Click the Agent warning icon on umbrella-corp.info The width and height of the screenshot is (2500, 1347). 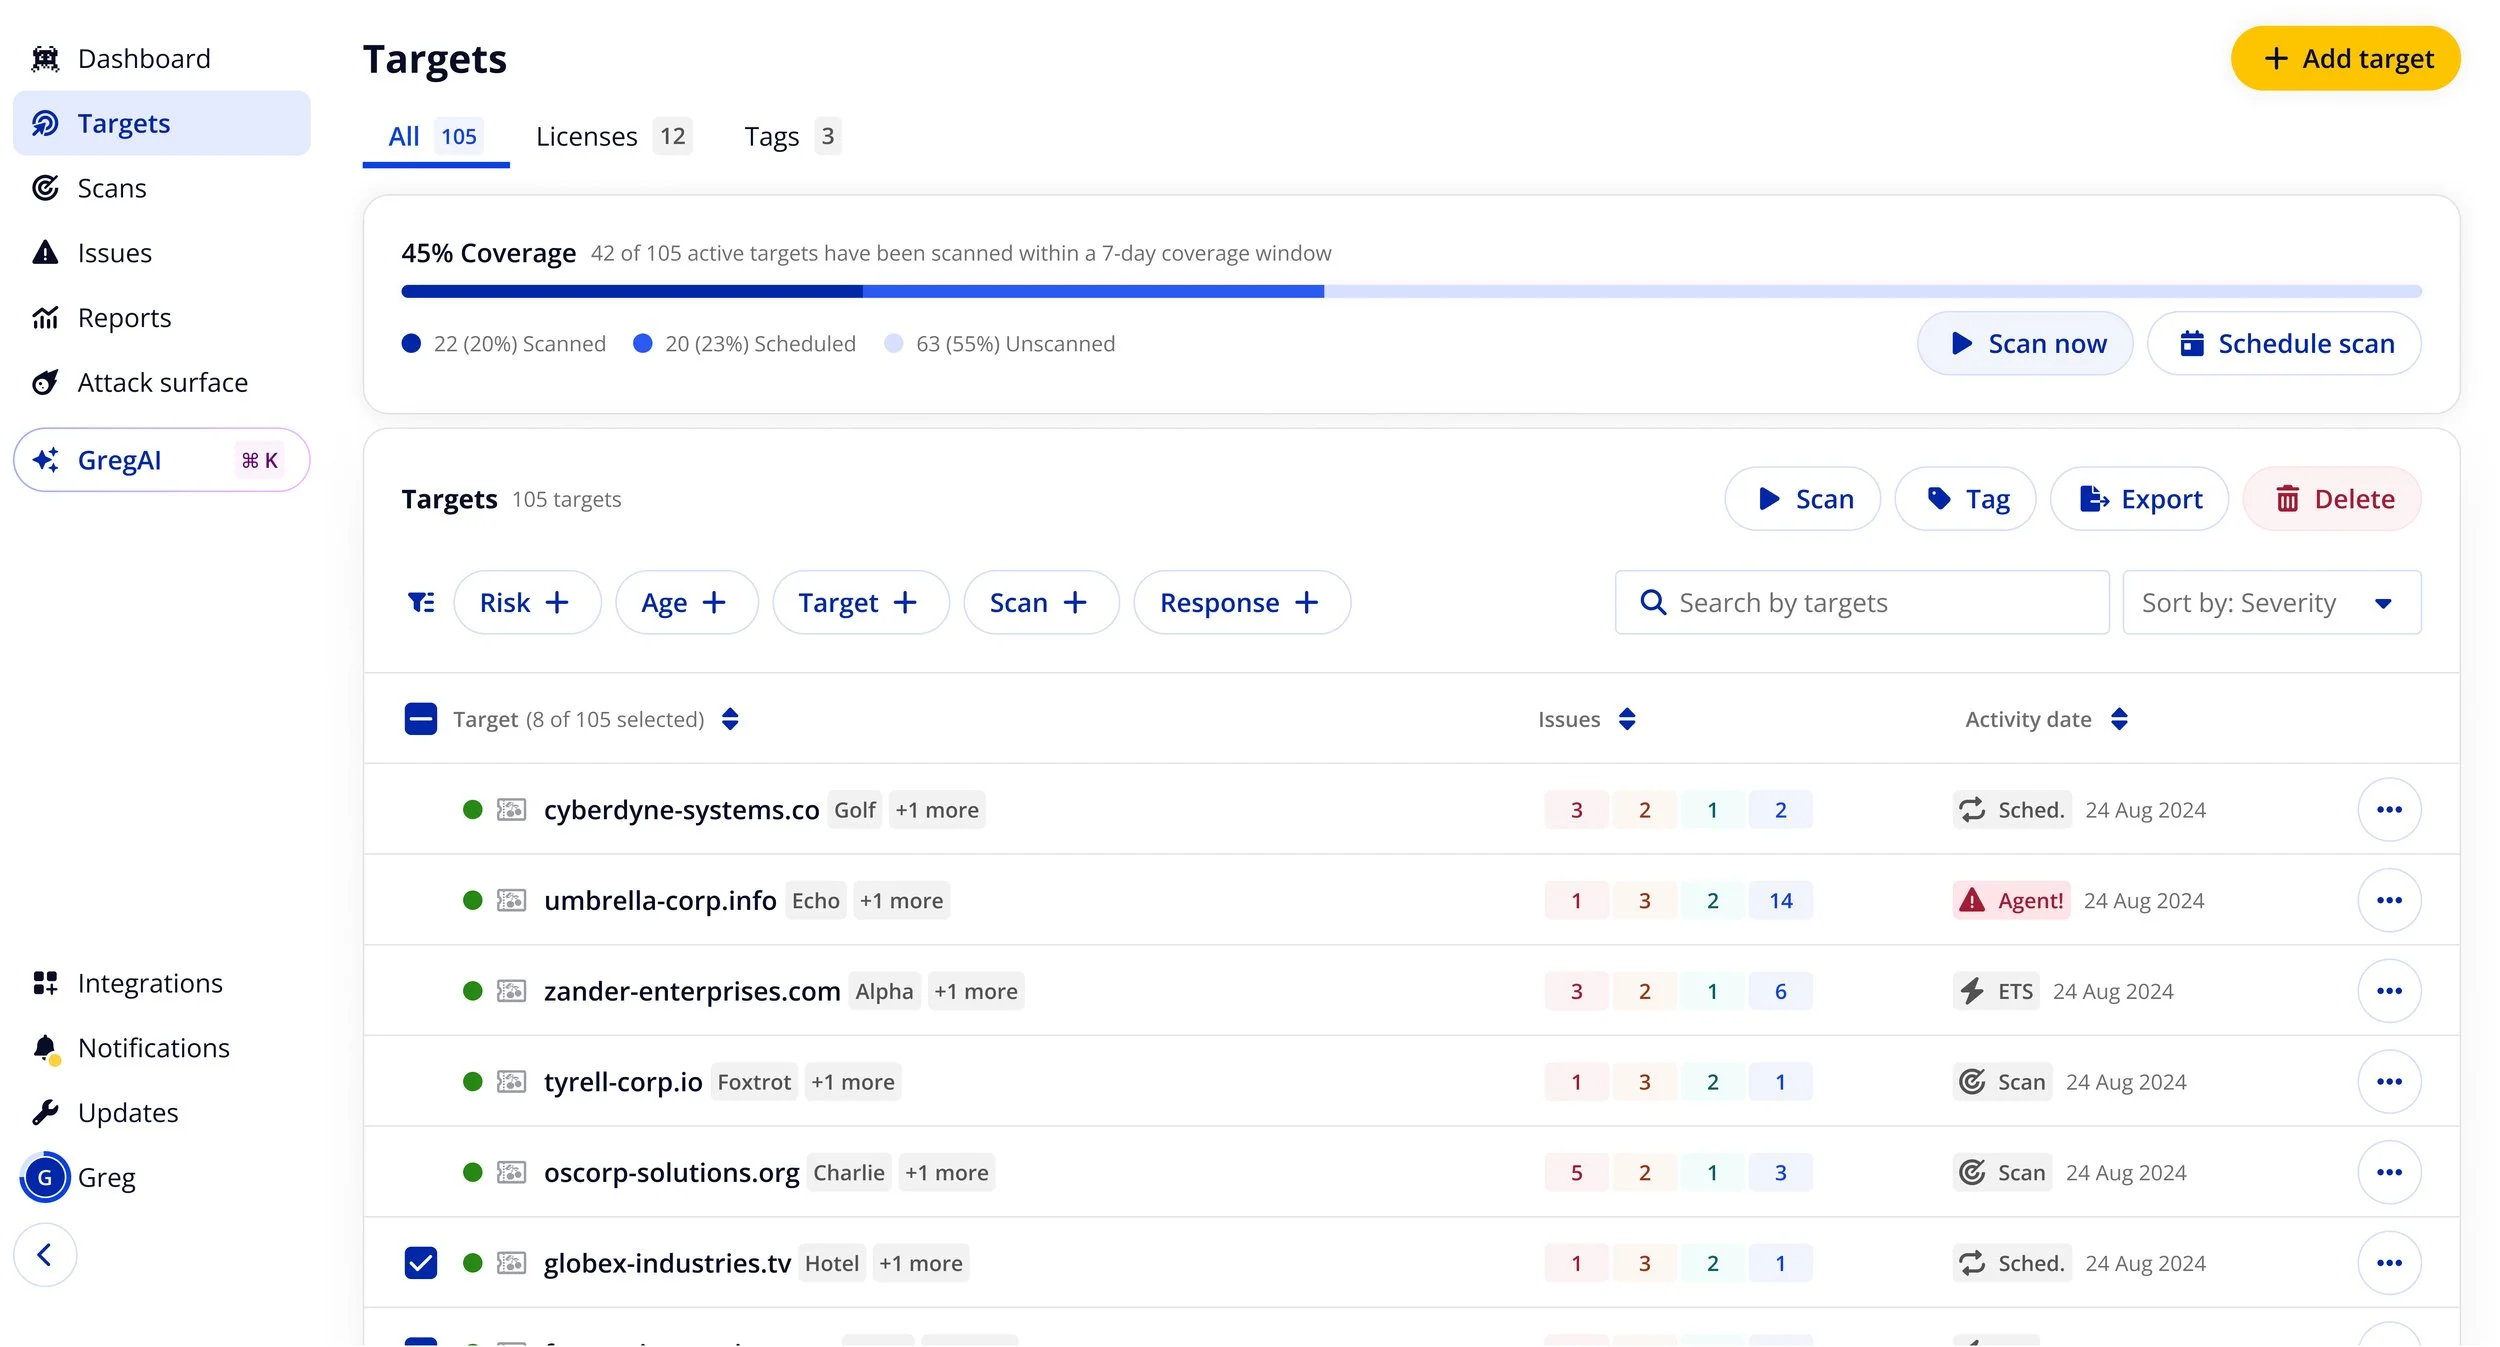click(x=1970, y=899)
